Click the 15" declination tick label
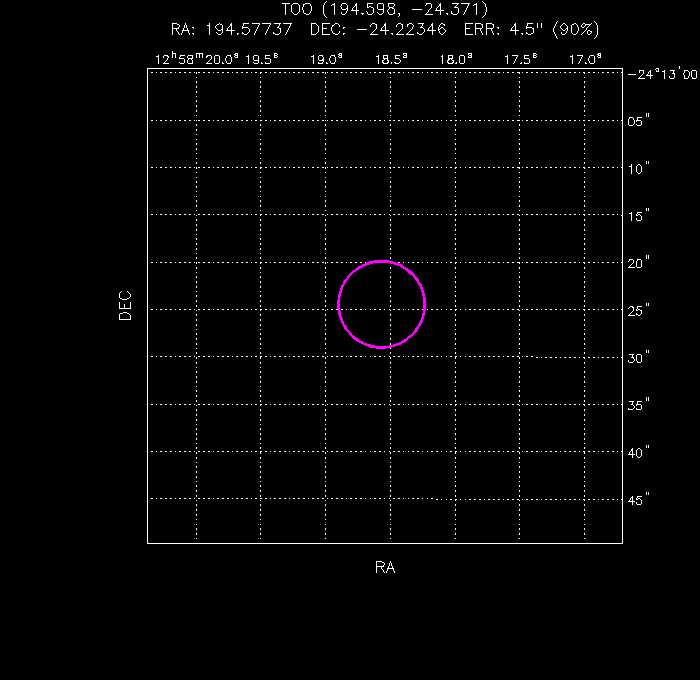 [x=639, y=216]
